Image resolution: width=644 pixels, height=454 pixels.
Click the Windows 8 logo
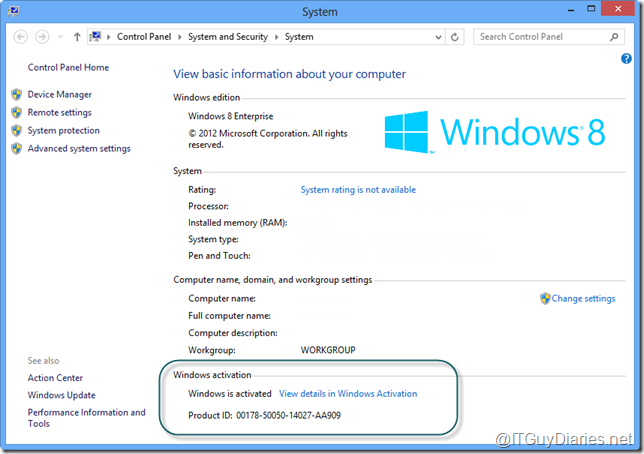(495, 132)
